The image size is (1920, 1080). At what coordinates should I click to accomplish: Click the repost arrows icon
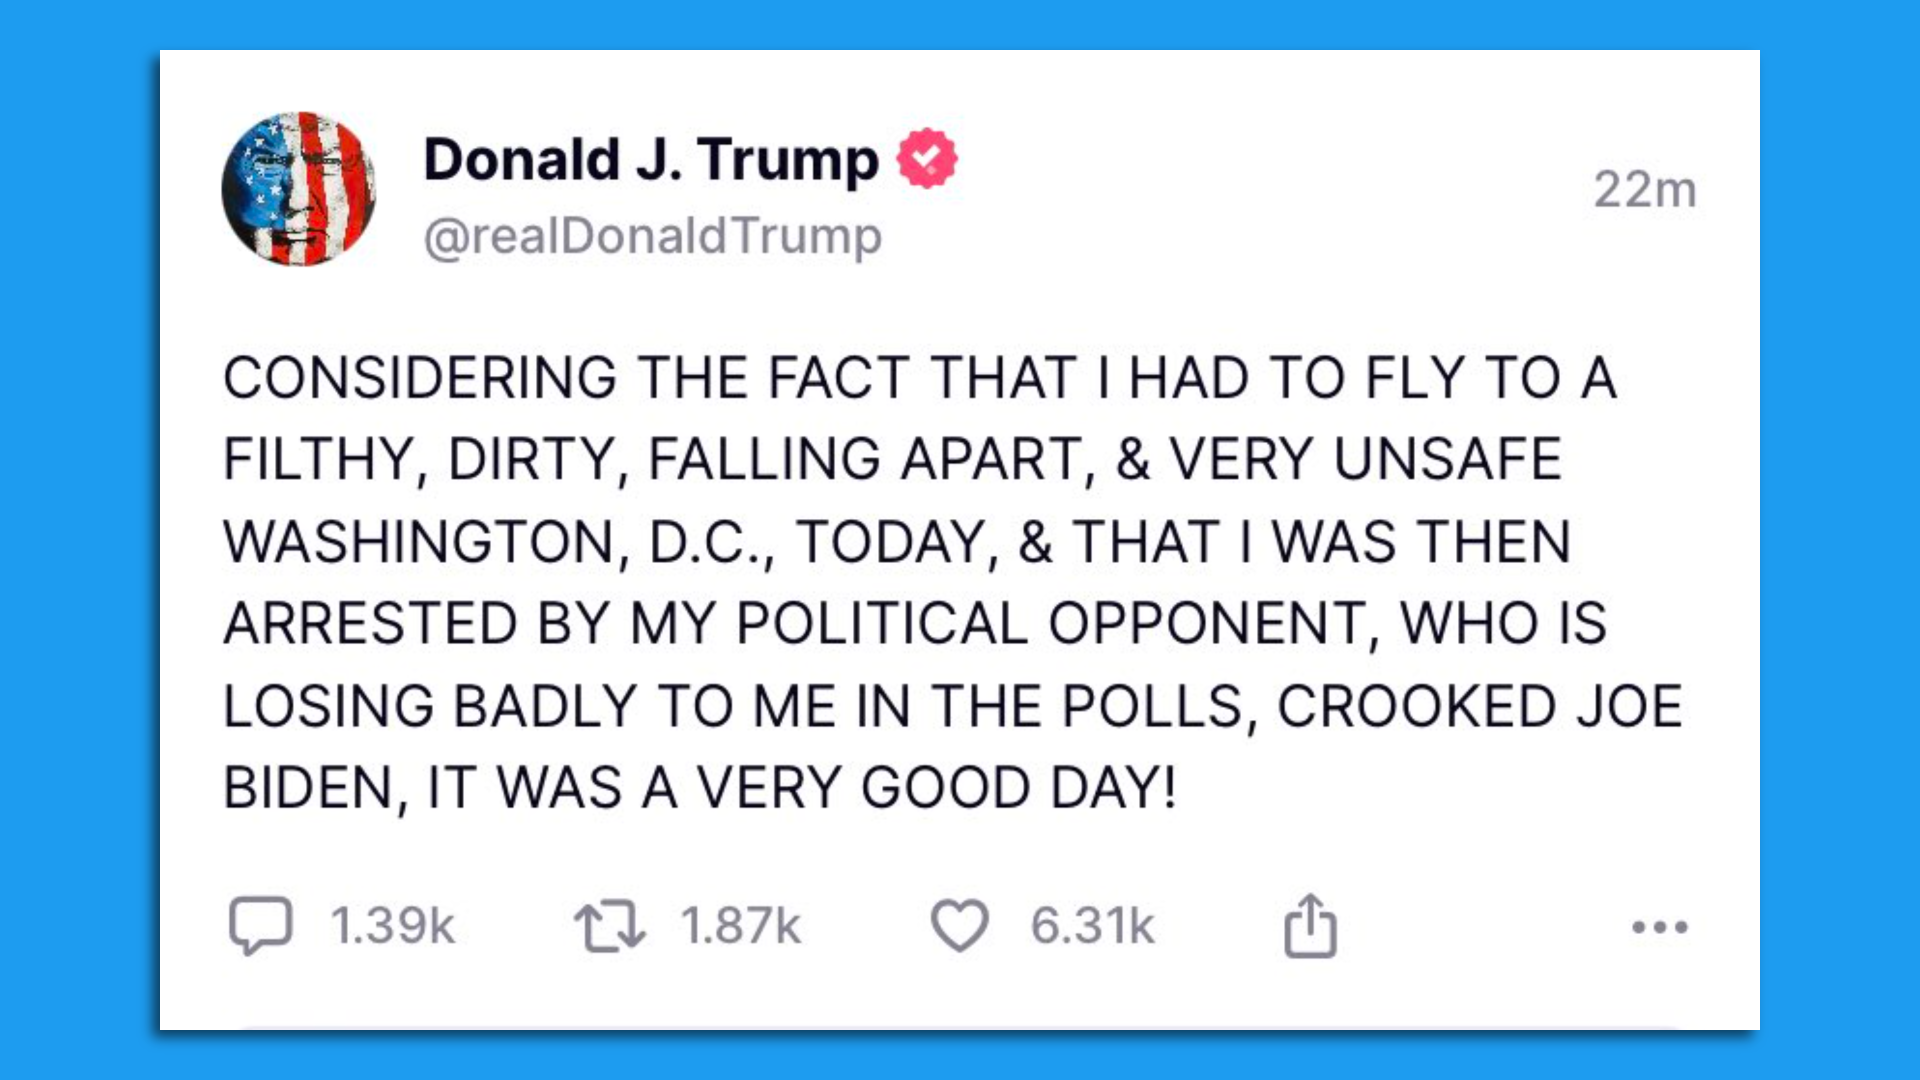tap(610, 926)
